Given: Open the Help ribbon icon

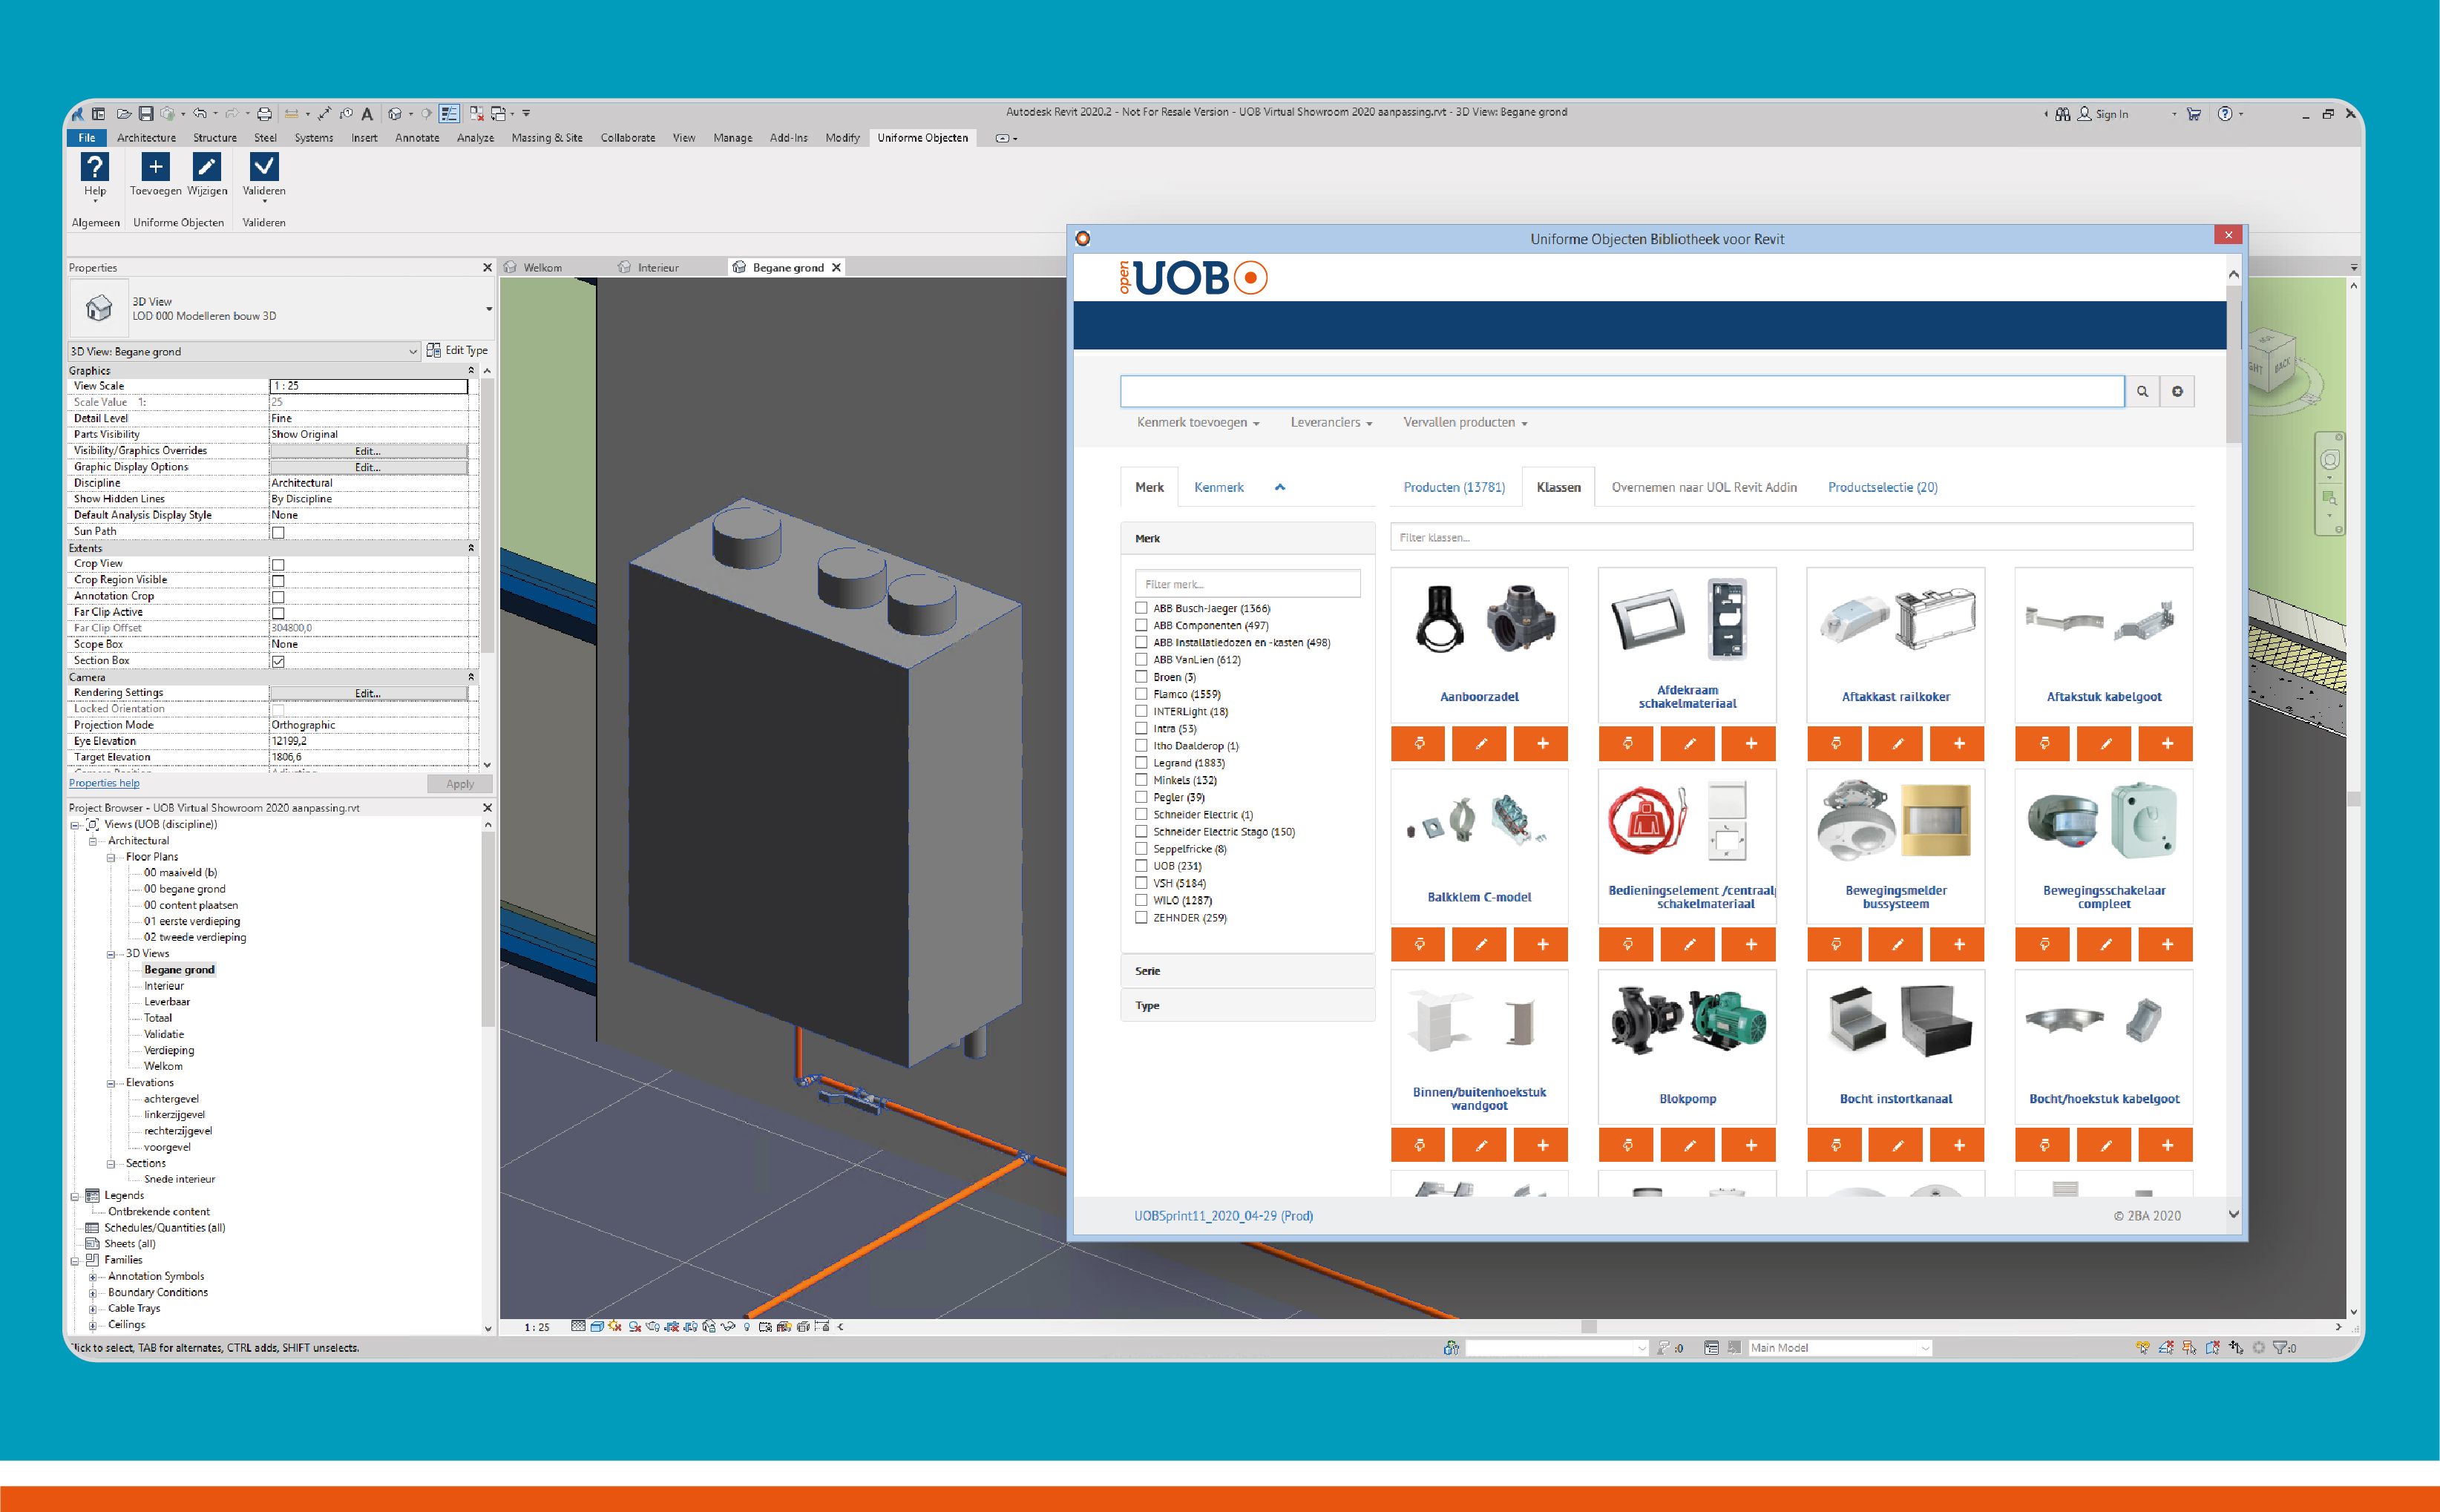Looking at the screenshot, I should 95,167.
